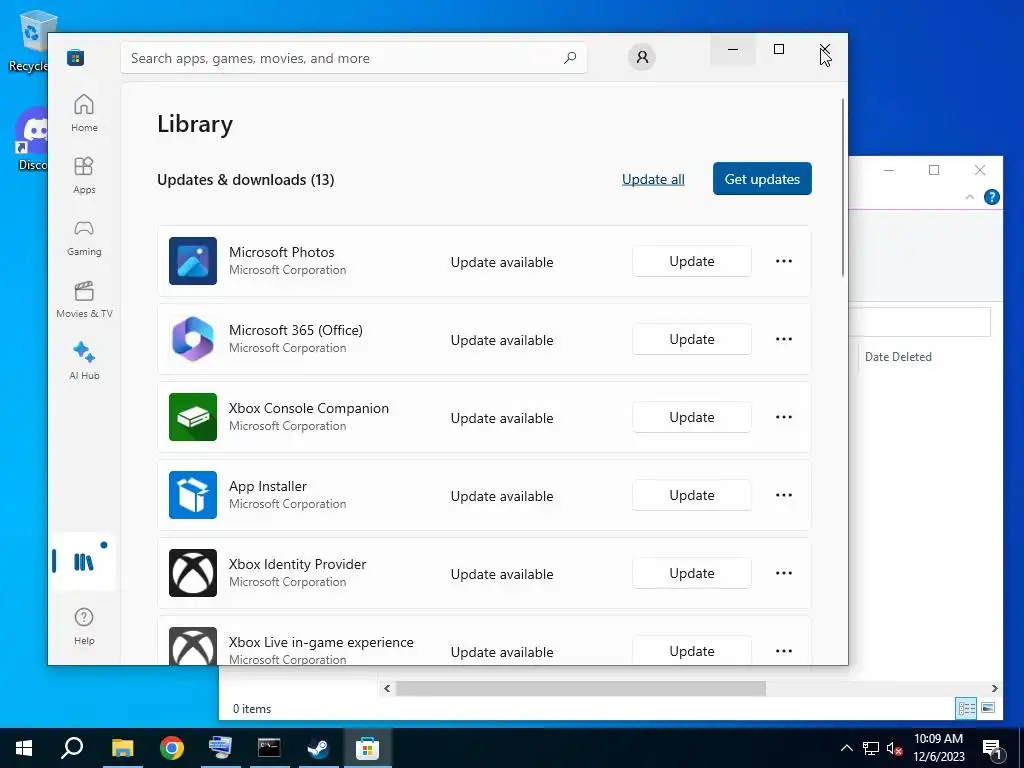This screenshot has height=768, width=1024.
Task: Click the 'Microsoft Photos' app name
Action: pos(281,252)
